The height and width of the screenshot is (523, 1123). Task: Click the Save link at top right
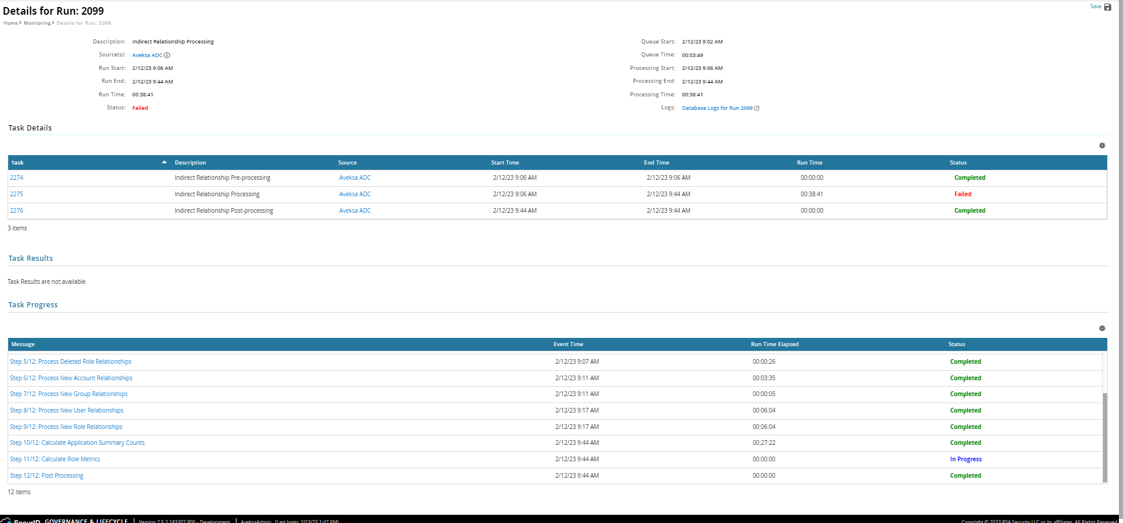click(1095, 7)
